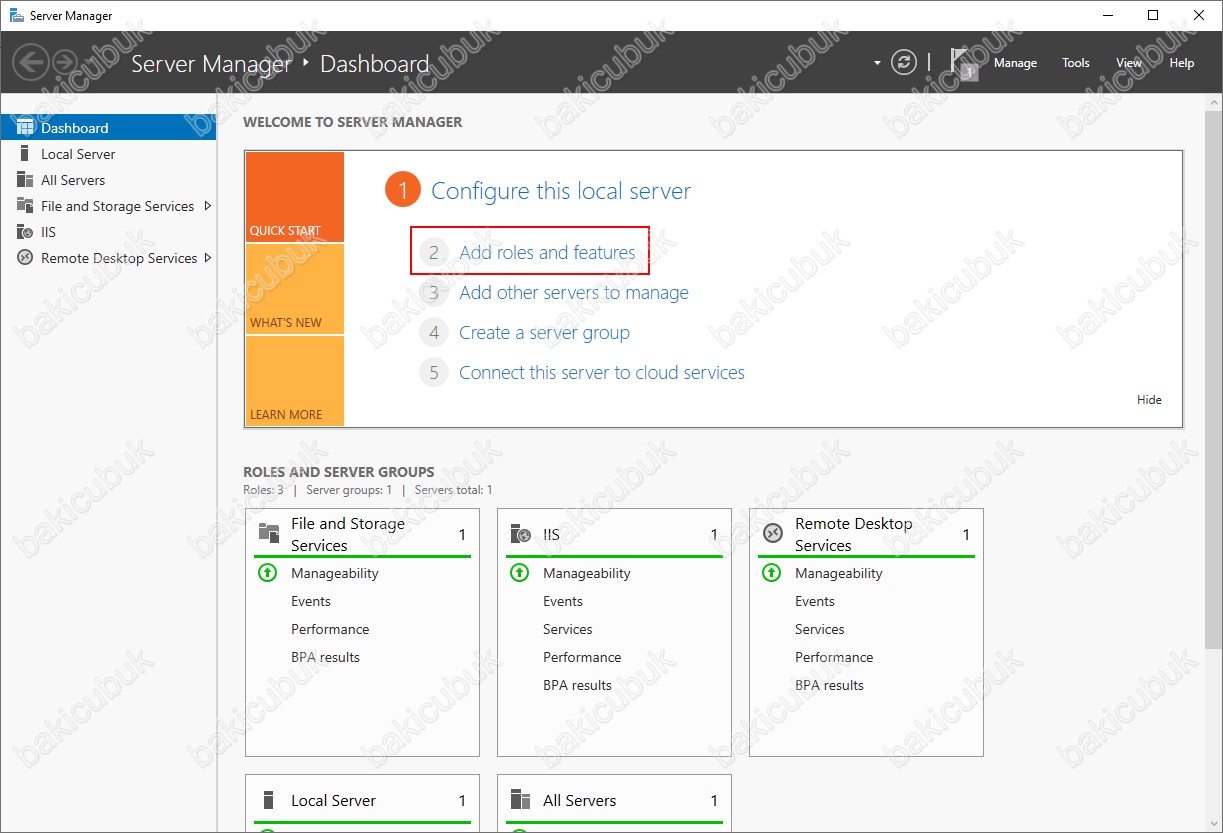Open Manageability in the IIS tile
The width and height of the screenshot is (1223, 833).
[x=587, y=573]
